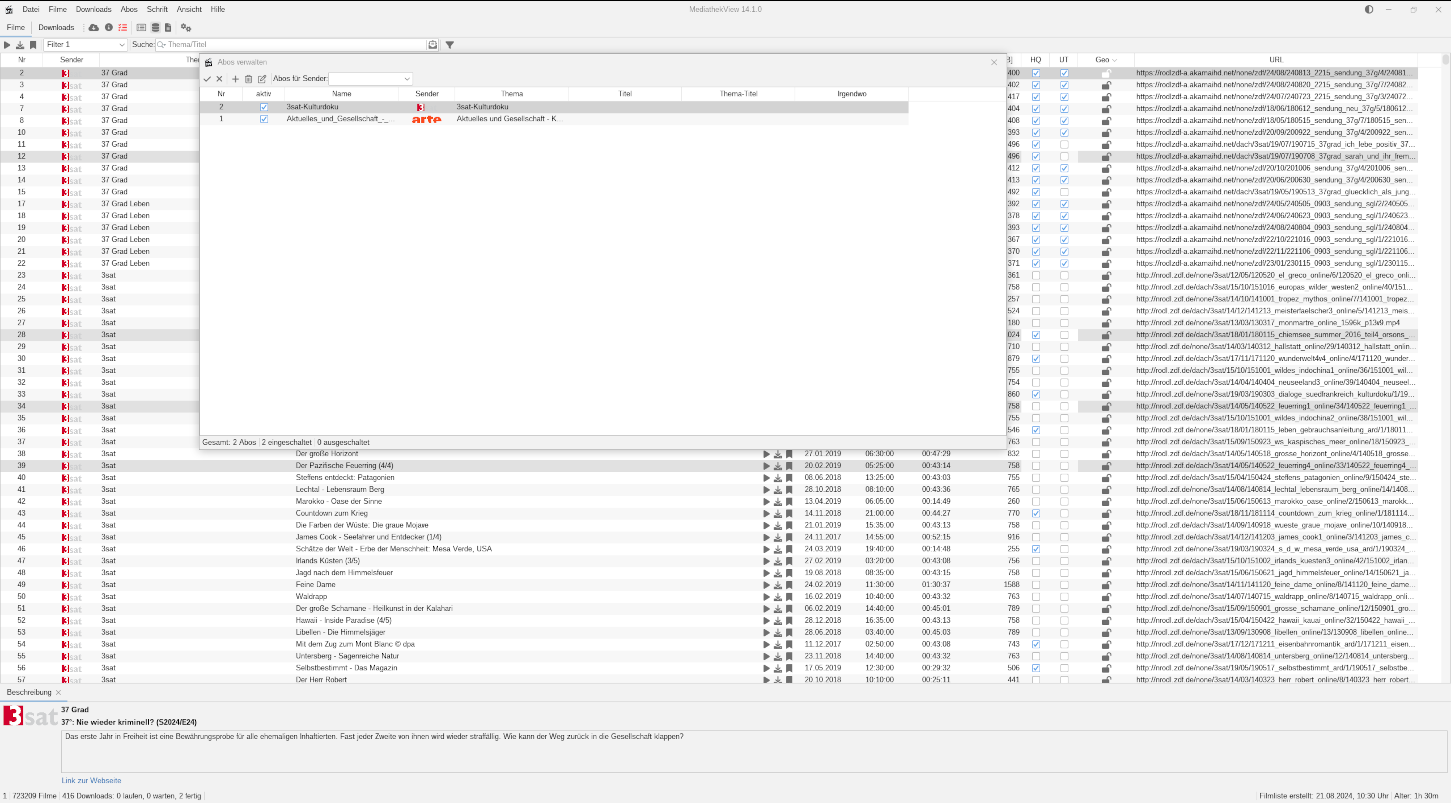1451x803 pixels.
Task: Open the Abos für Sender dropdown
Action: 370,79
